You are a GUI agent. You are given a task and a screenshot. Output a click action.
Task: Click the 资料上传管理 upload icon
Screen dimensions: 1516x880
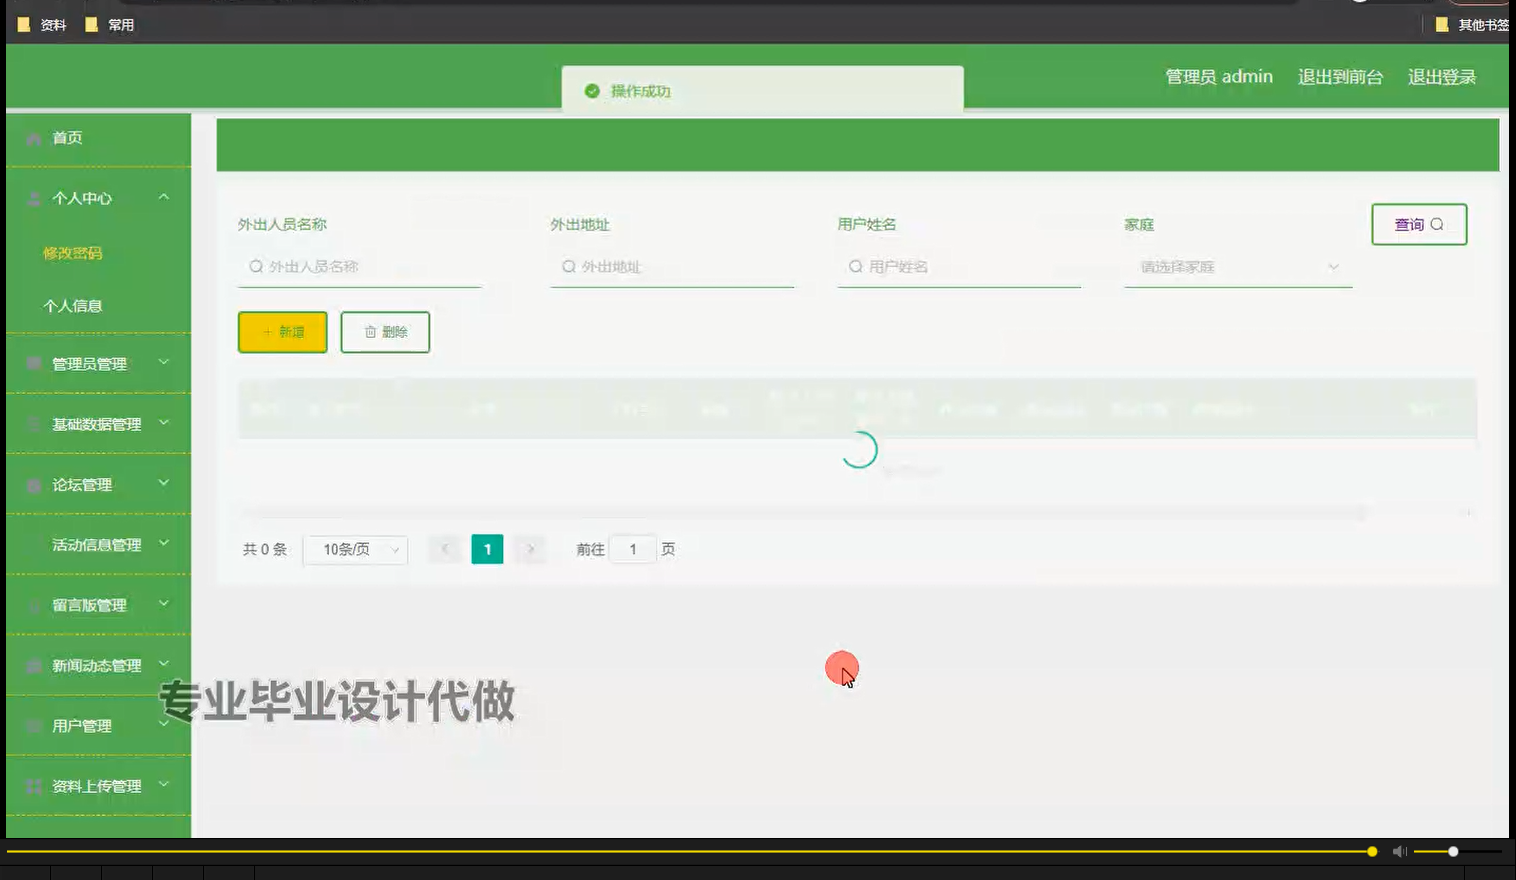coord(33,786)
